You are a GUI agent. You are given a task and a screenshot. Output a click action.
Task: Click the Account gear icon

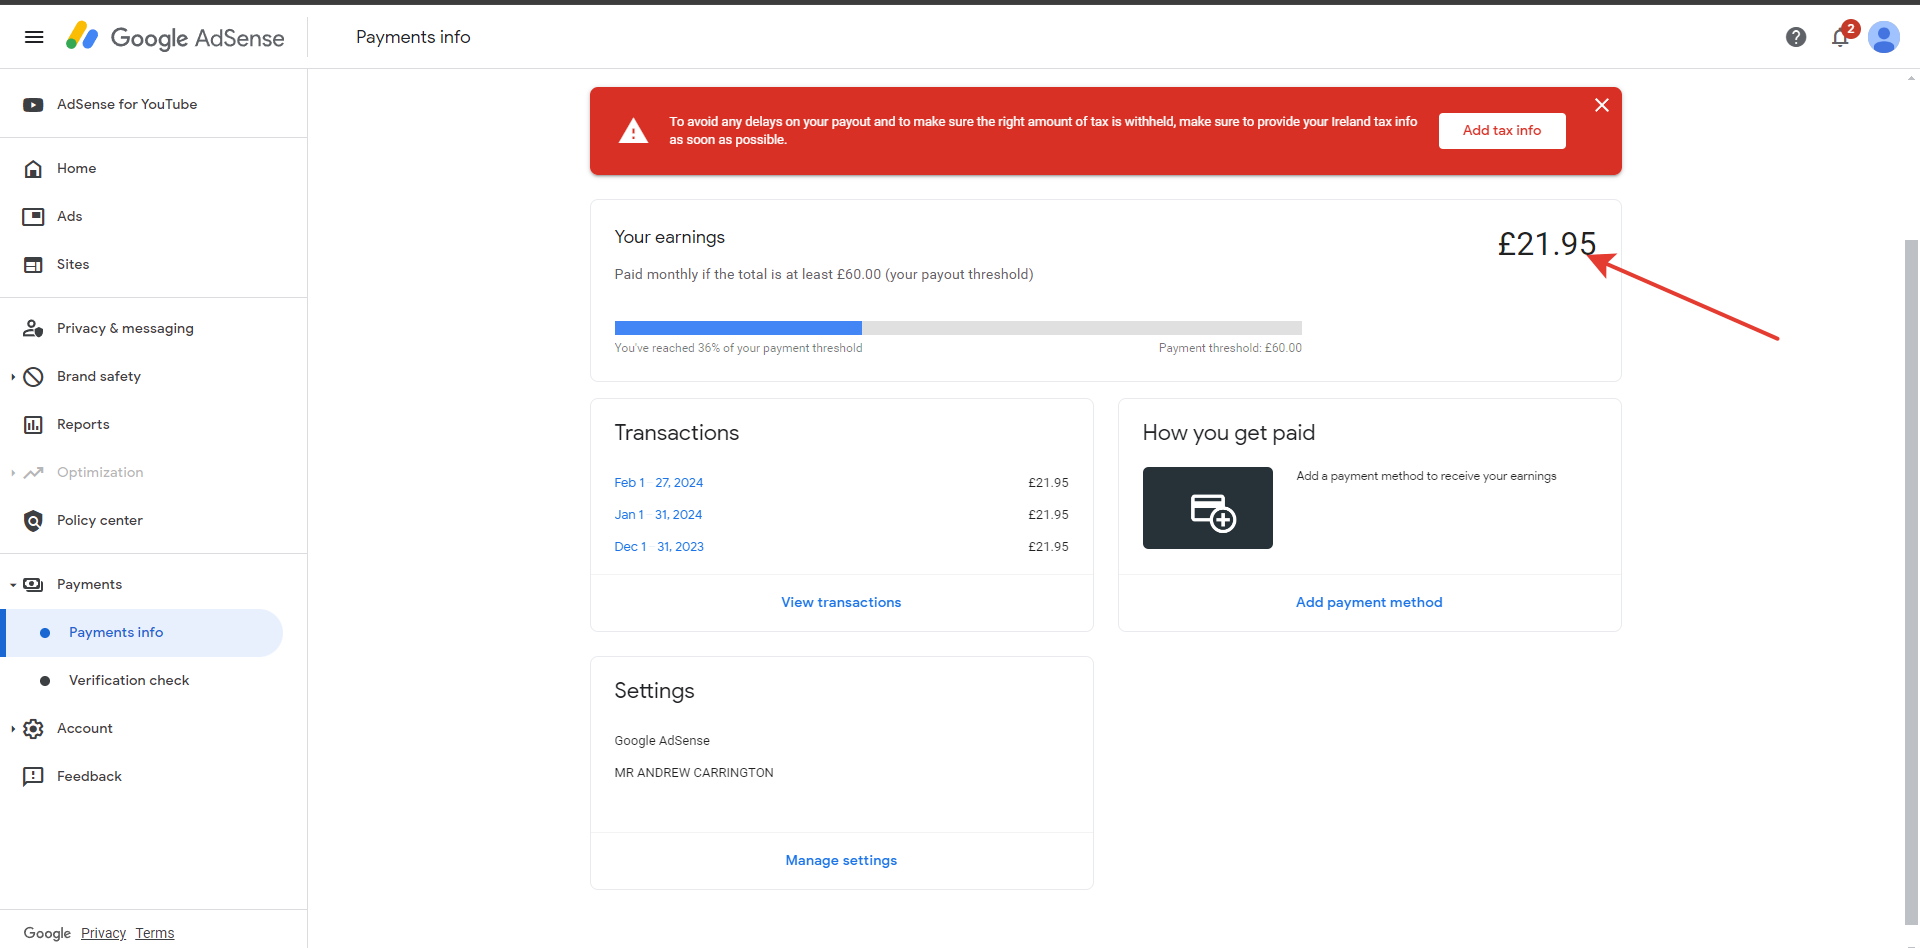tap(33, 729)
